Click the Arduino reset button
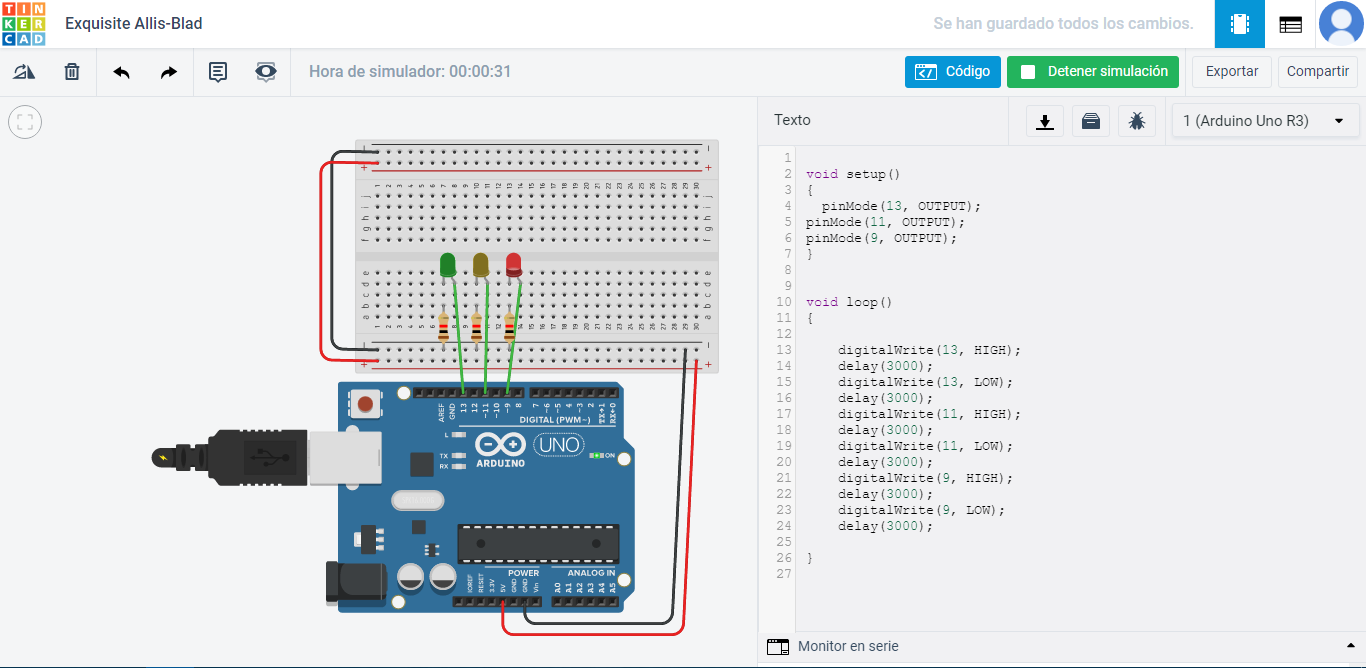1366x668 pixels. [x=366, y=404]
